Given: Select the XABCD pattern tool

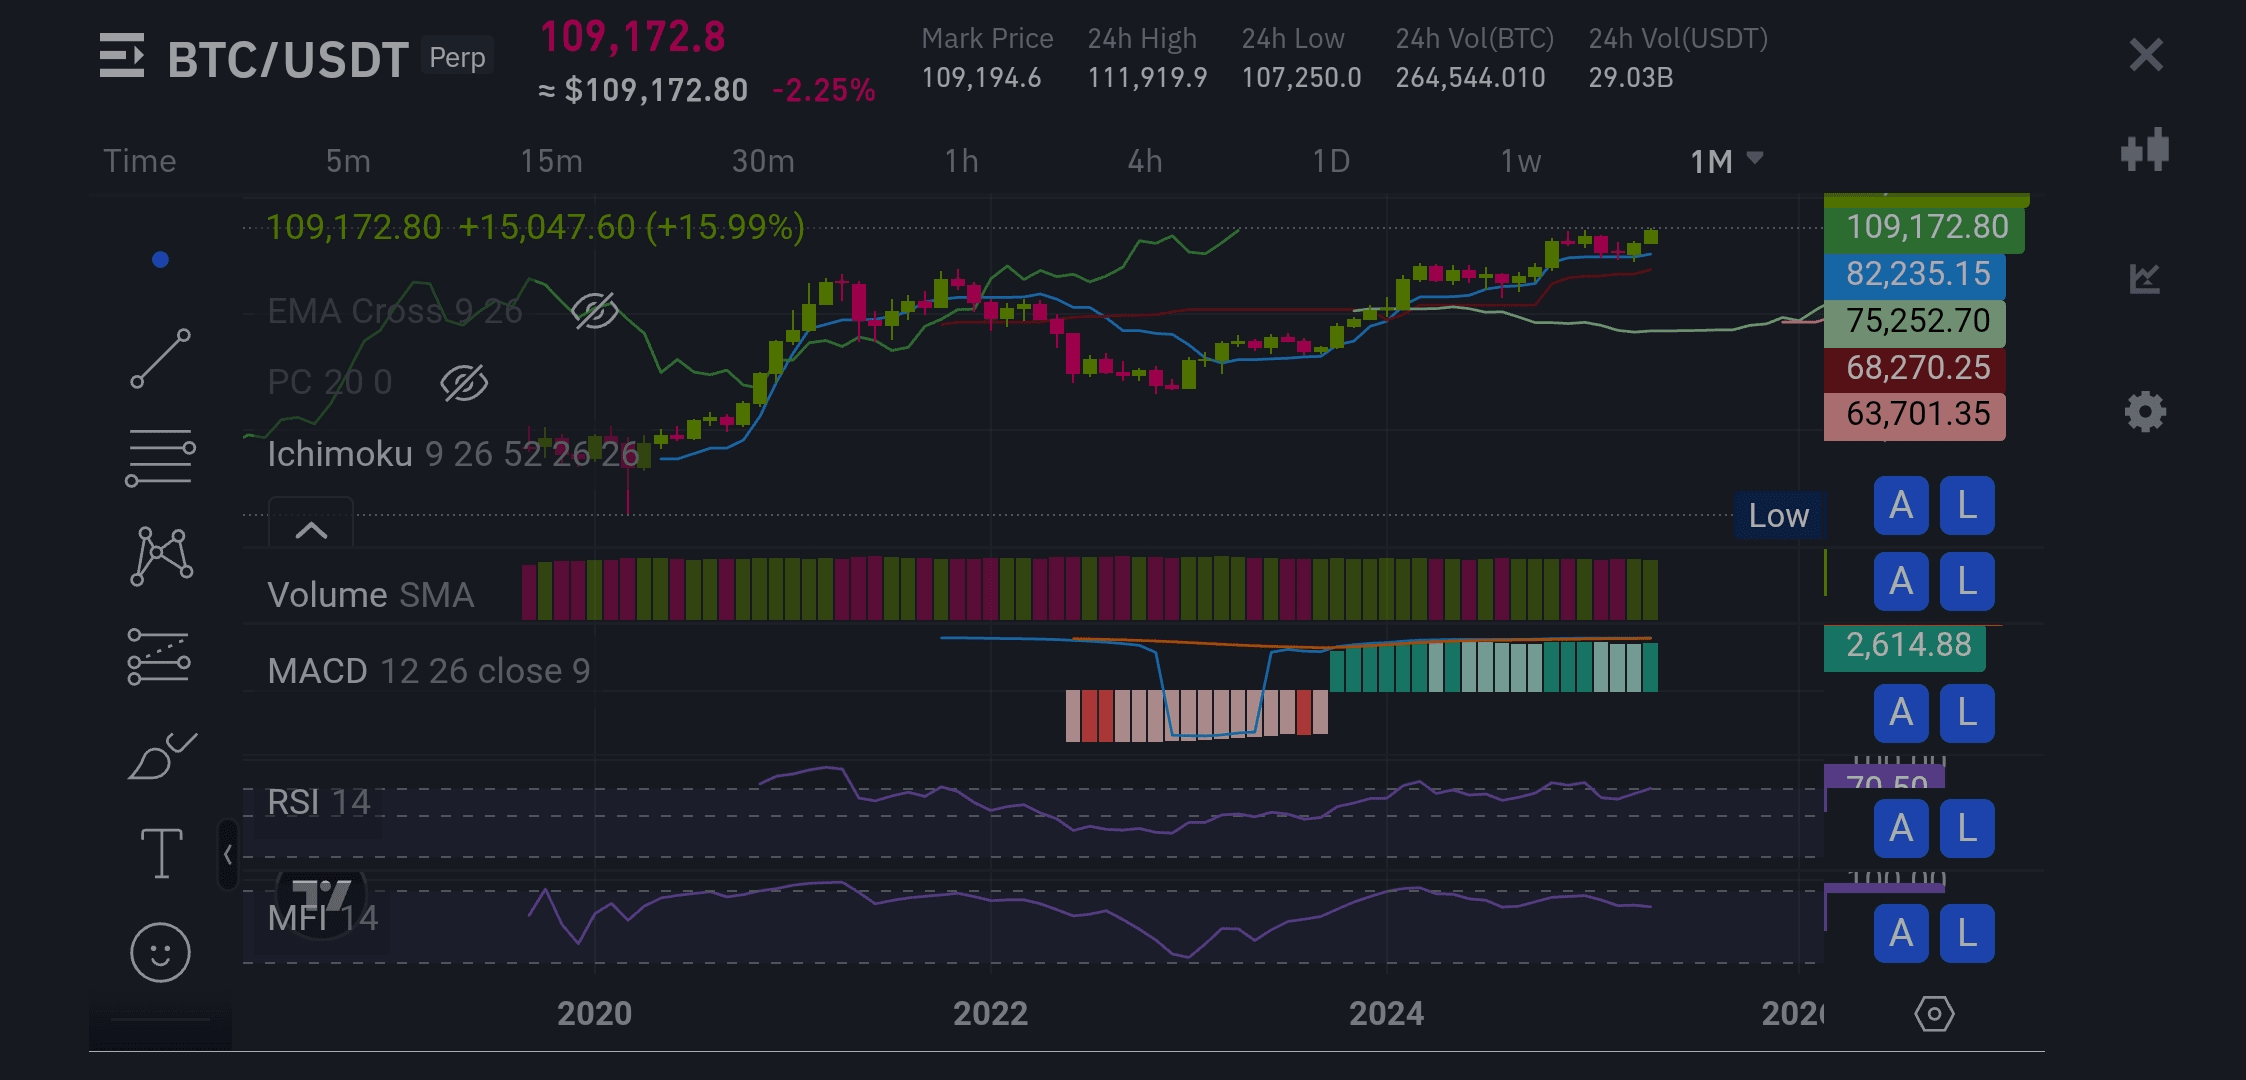Looking at the screenshot, I should (160, 556).
